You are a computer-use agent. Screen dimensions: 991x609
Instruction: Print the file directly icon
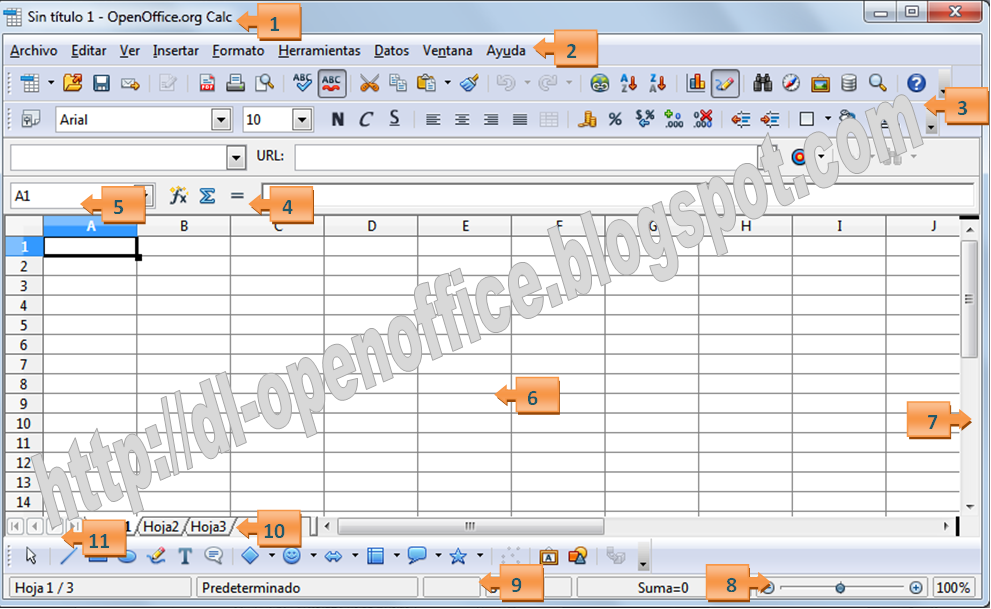click(235, 83)
